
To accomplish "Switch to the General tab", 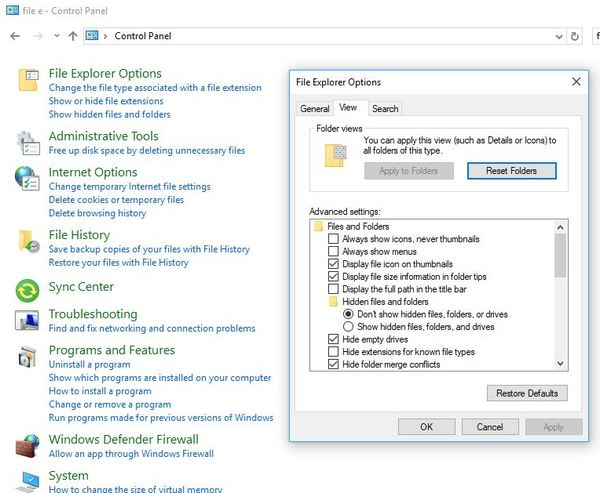I will click(x=315, y=109).
